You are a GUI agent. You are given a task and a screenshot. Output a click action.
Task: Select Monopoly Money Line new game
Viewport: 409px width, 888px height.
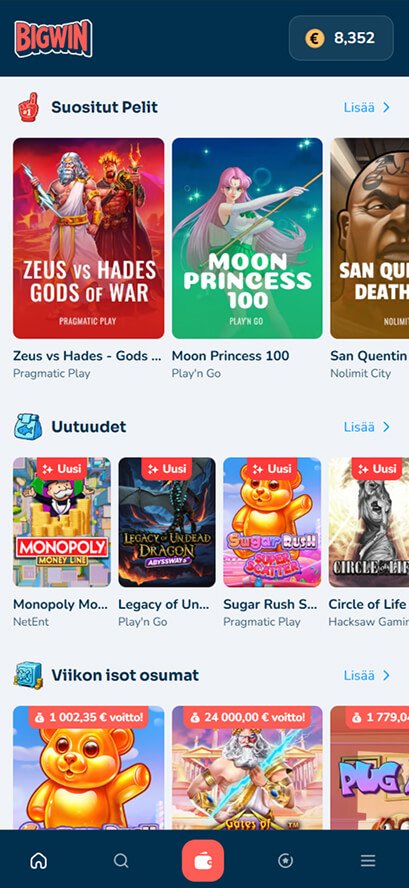coord(62,522)
